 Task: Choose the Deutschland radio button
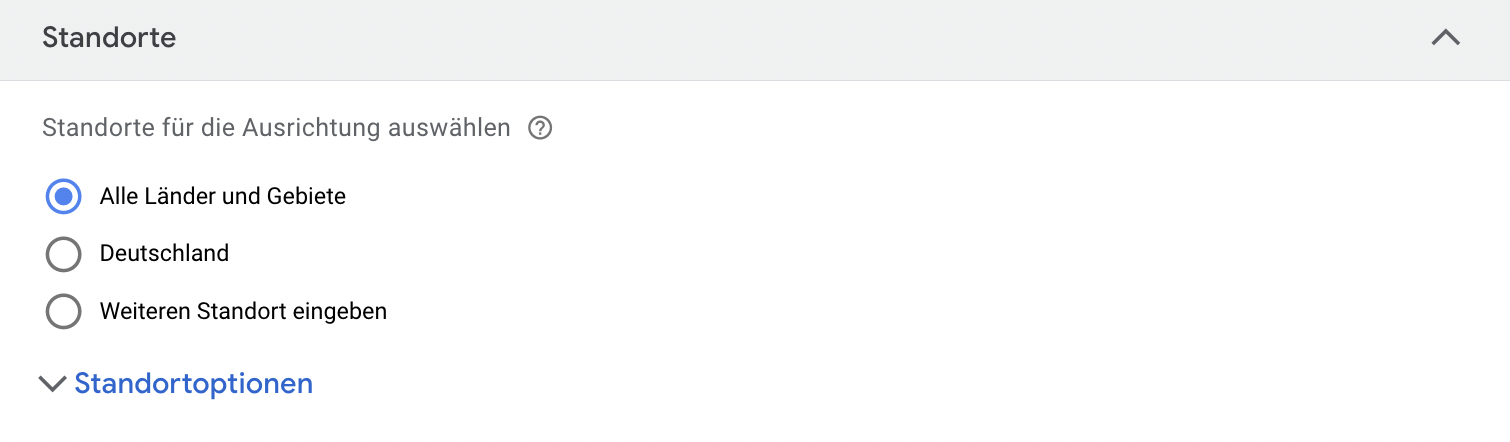pos(64,254)
